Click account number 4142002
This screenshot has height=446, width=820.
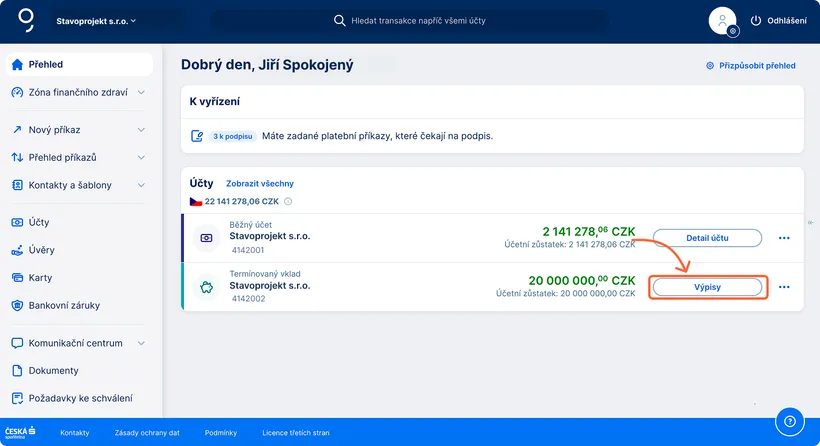click(248, 299)
